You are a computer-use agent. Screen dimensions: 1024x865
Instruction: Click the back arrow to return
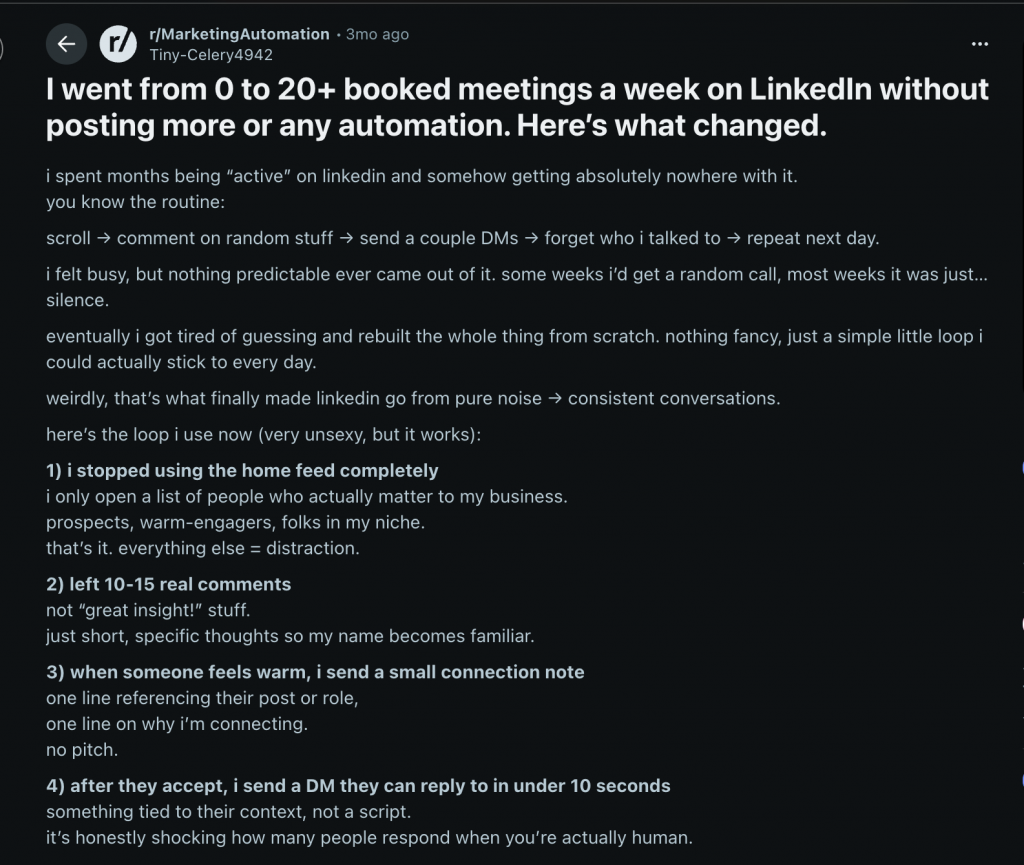pyautogui.click(x=66, y=44)
